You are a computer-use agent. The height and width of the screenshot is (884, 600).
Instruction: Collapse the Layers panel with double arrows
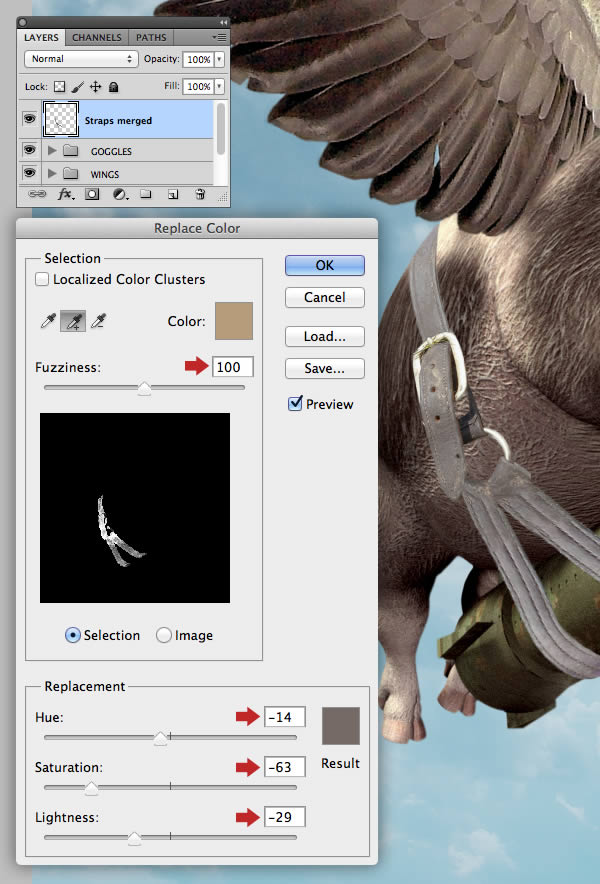tap(223, 23)
